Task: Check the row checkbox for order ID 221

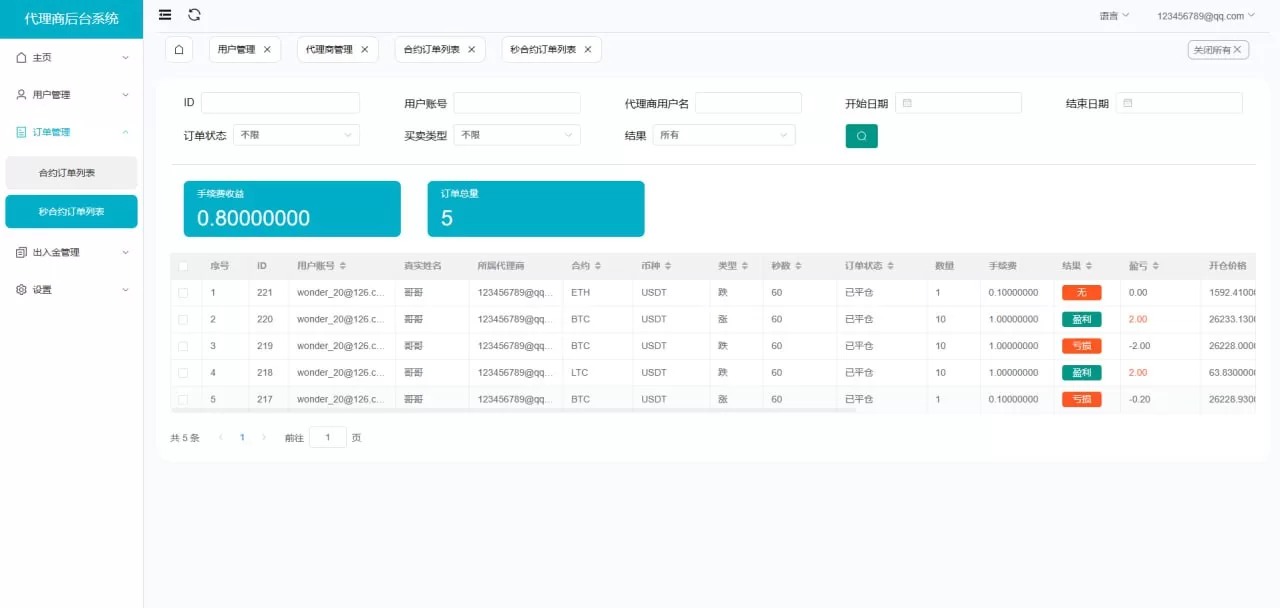Action: point(184,292)
